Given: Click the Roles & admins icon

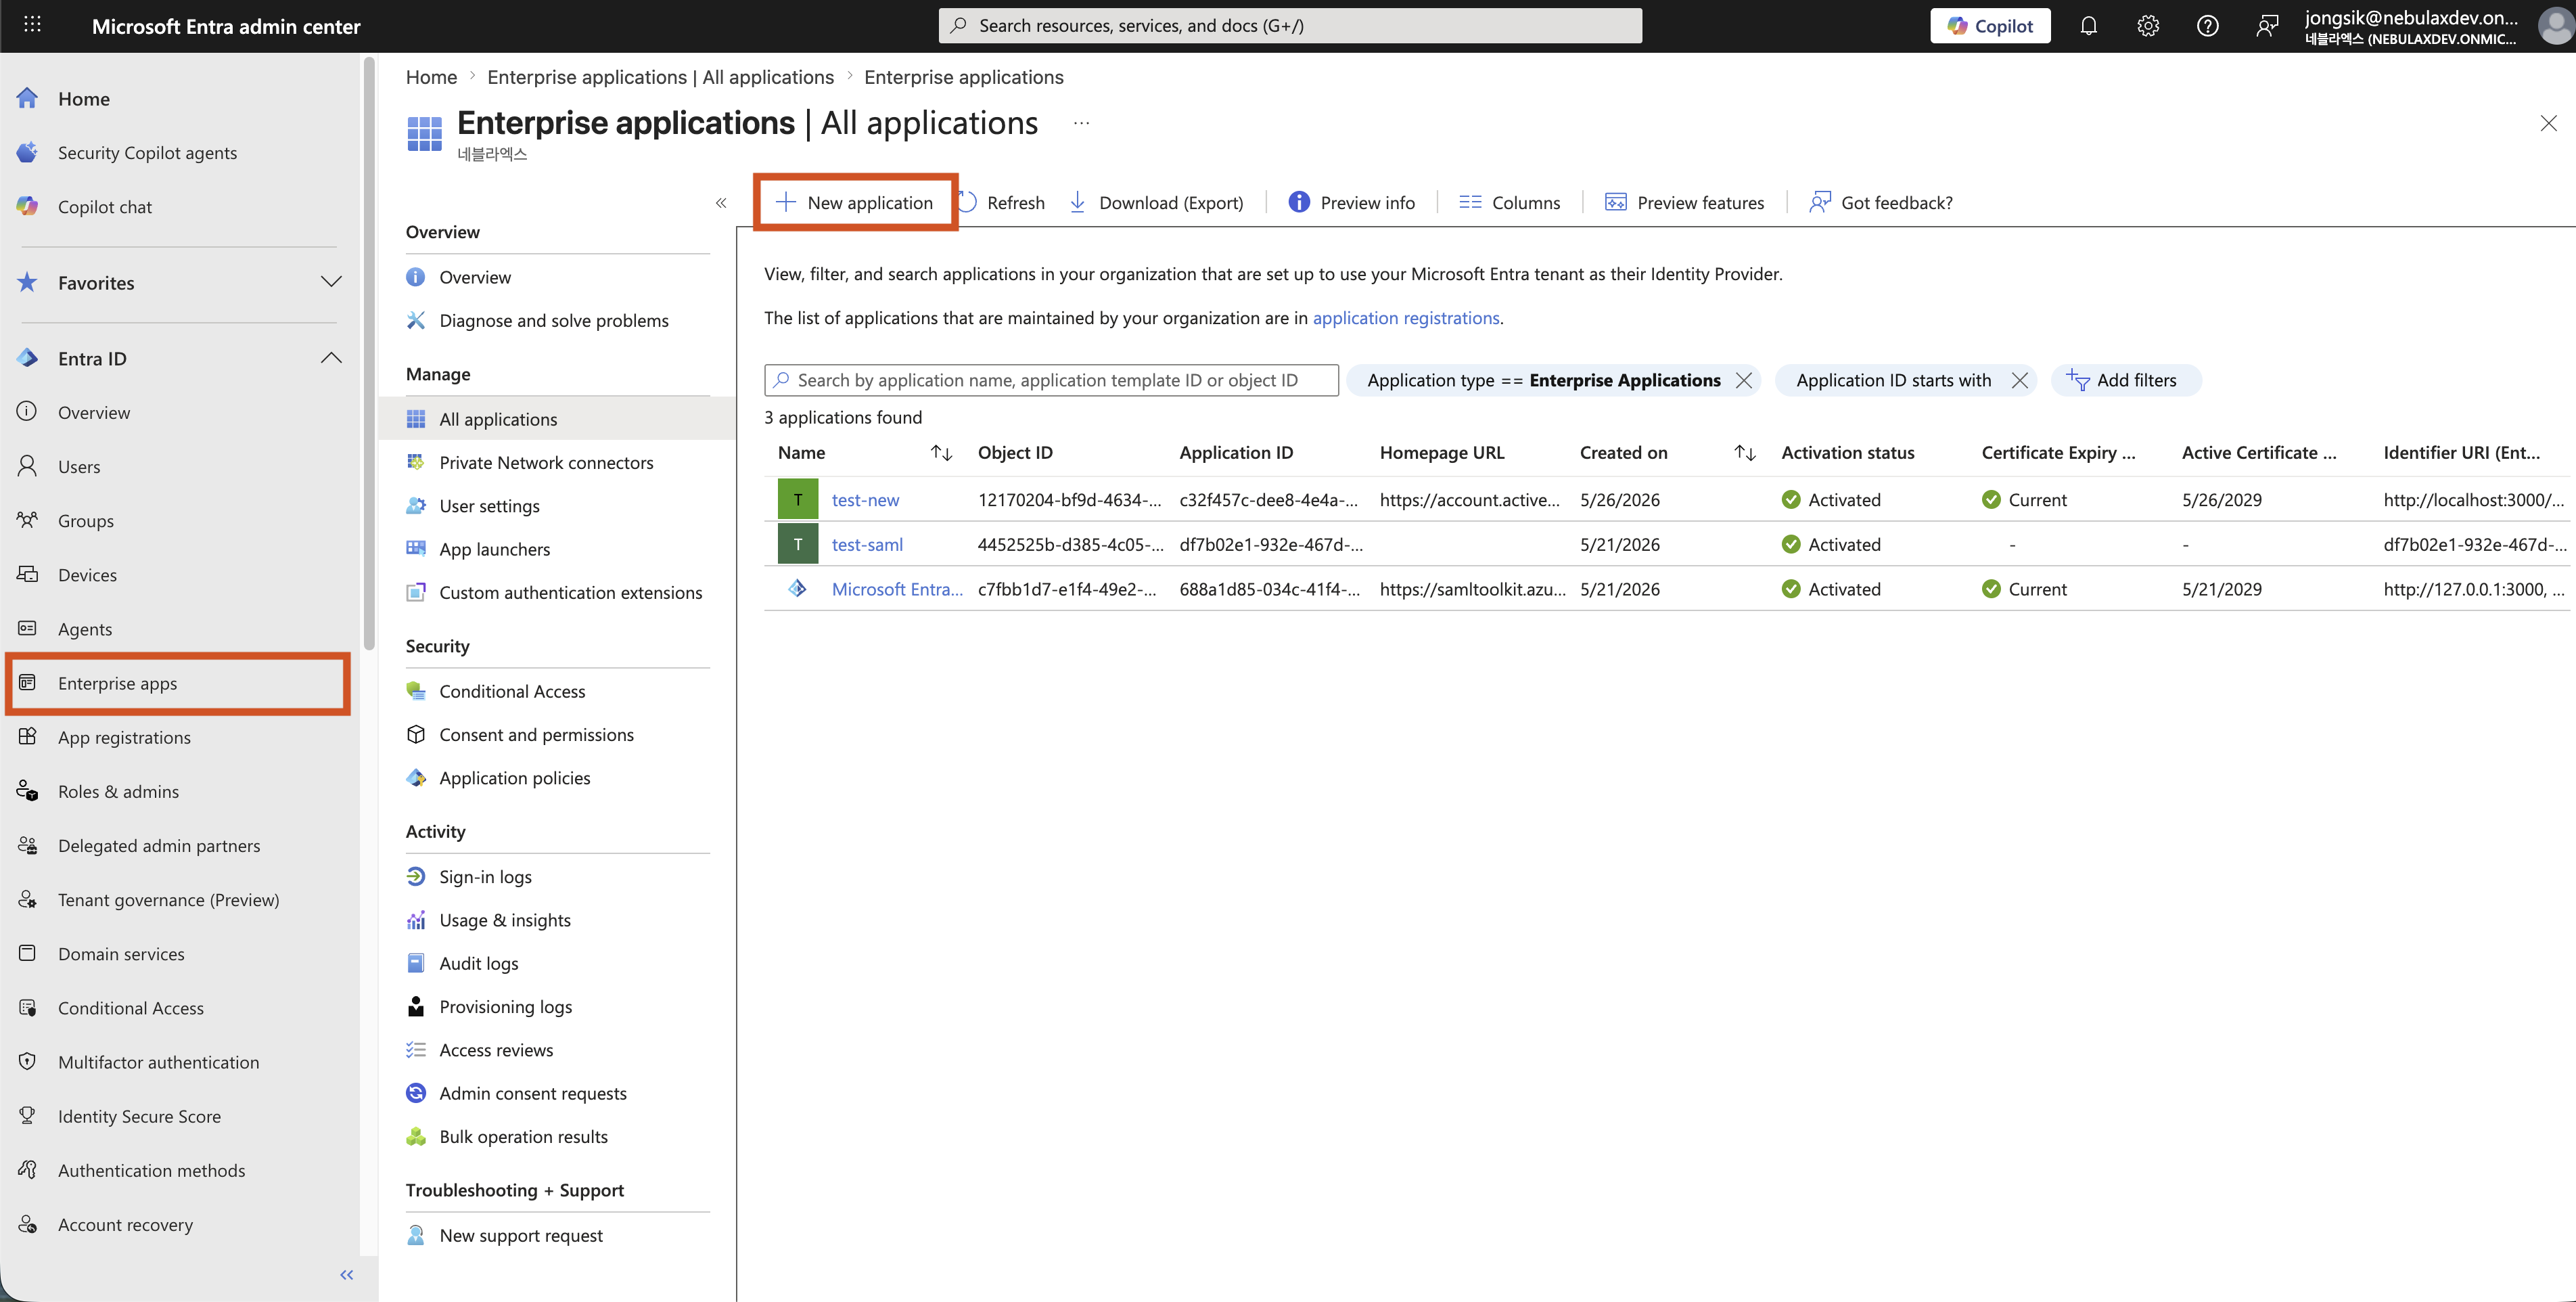Looking at the screenshot, I should [x=28, y=790].
